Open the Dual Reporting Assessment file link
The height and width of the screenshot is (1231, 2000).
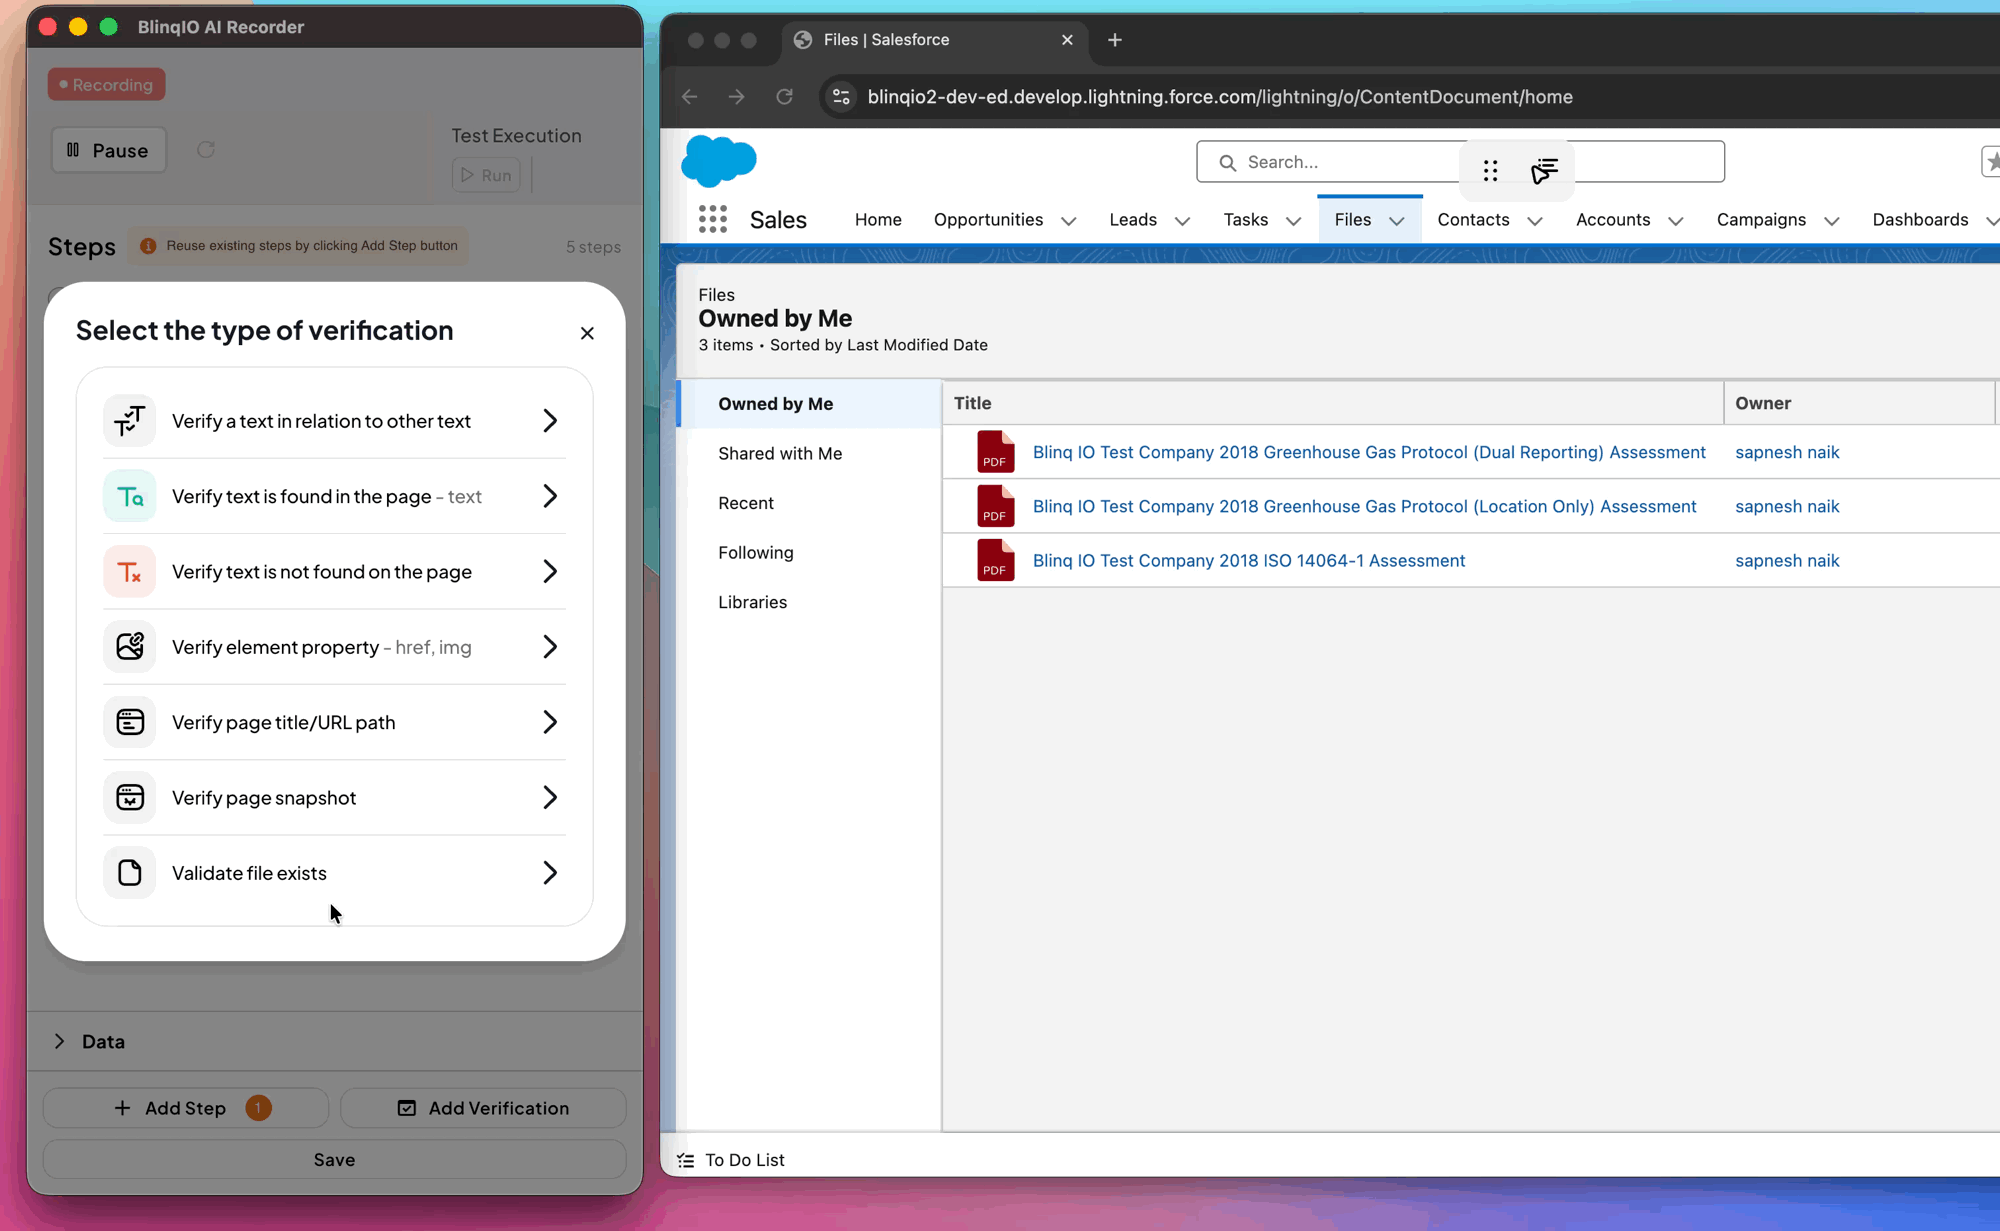pos(1368,452)
